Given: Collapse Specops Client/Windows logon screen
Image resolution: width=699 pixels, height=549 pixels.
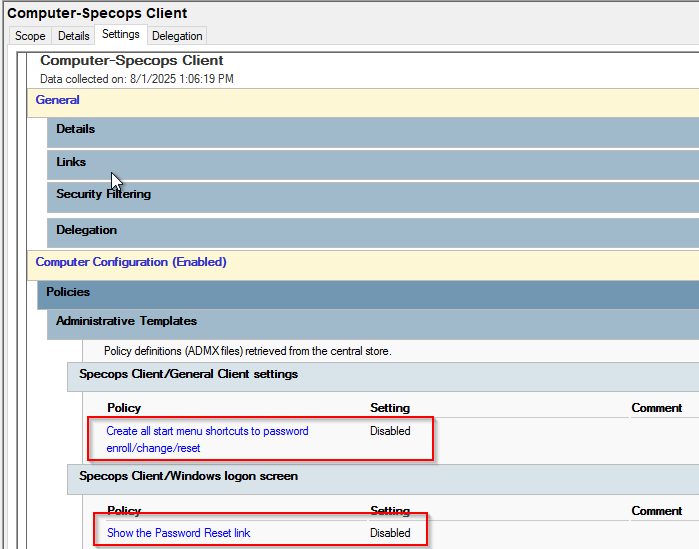Looking at the screenshot, I should click(383, 479).
